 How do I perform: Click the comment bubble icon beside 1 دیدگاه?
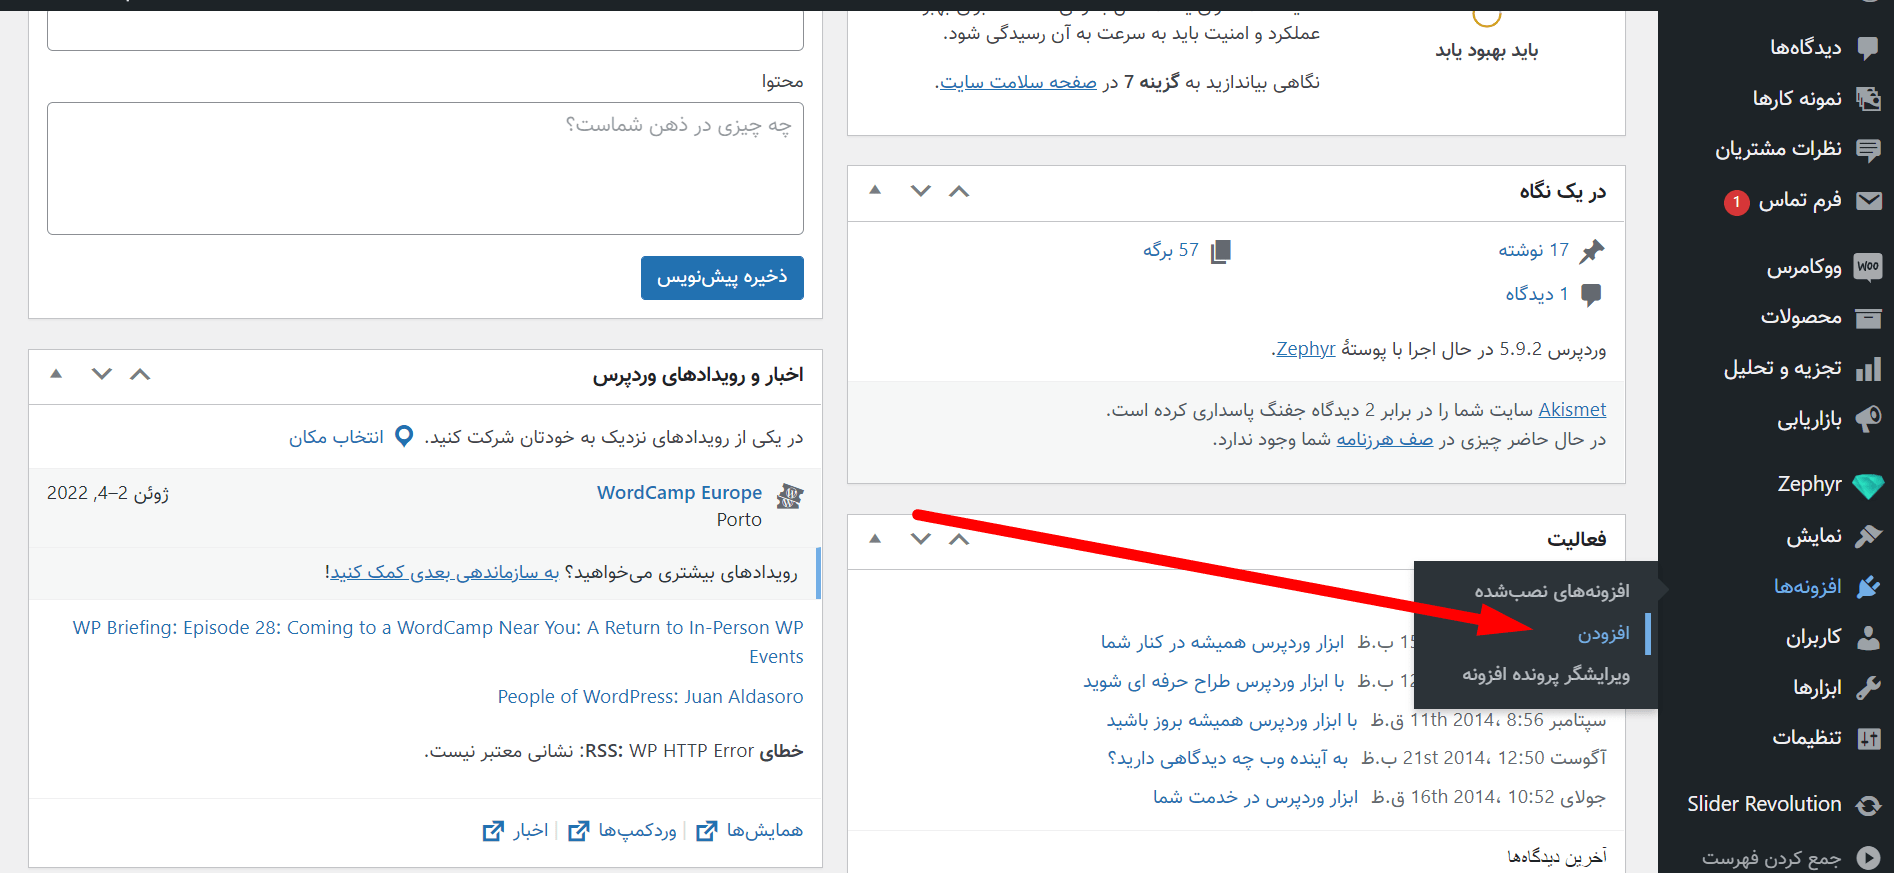1591,294
